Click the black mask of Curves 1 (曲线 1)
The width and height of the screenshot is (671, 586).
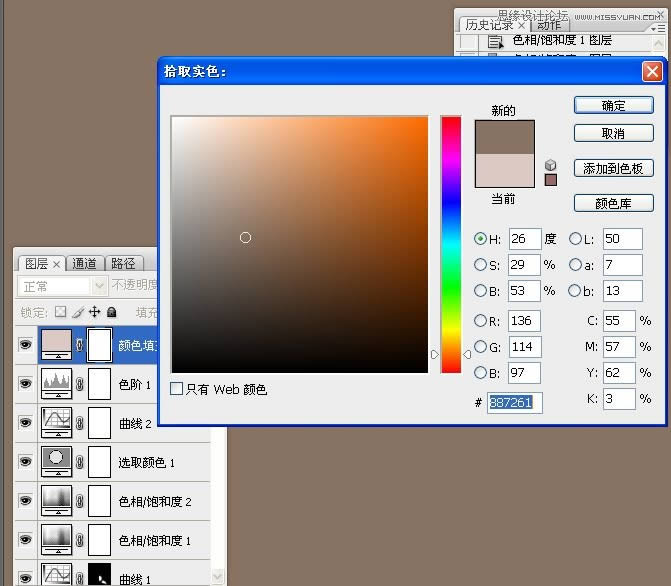pyautogui.click(x=99, y=574)
